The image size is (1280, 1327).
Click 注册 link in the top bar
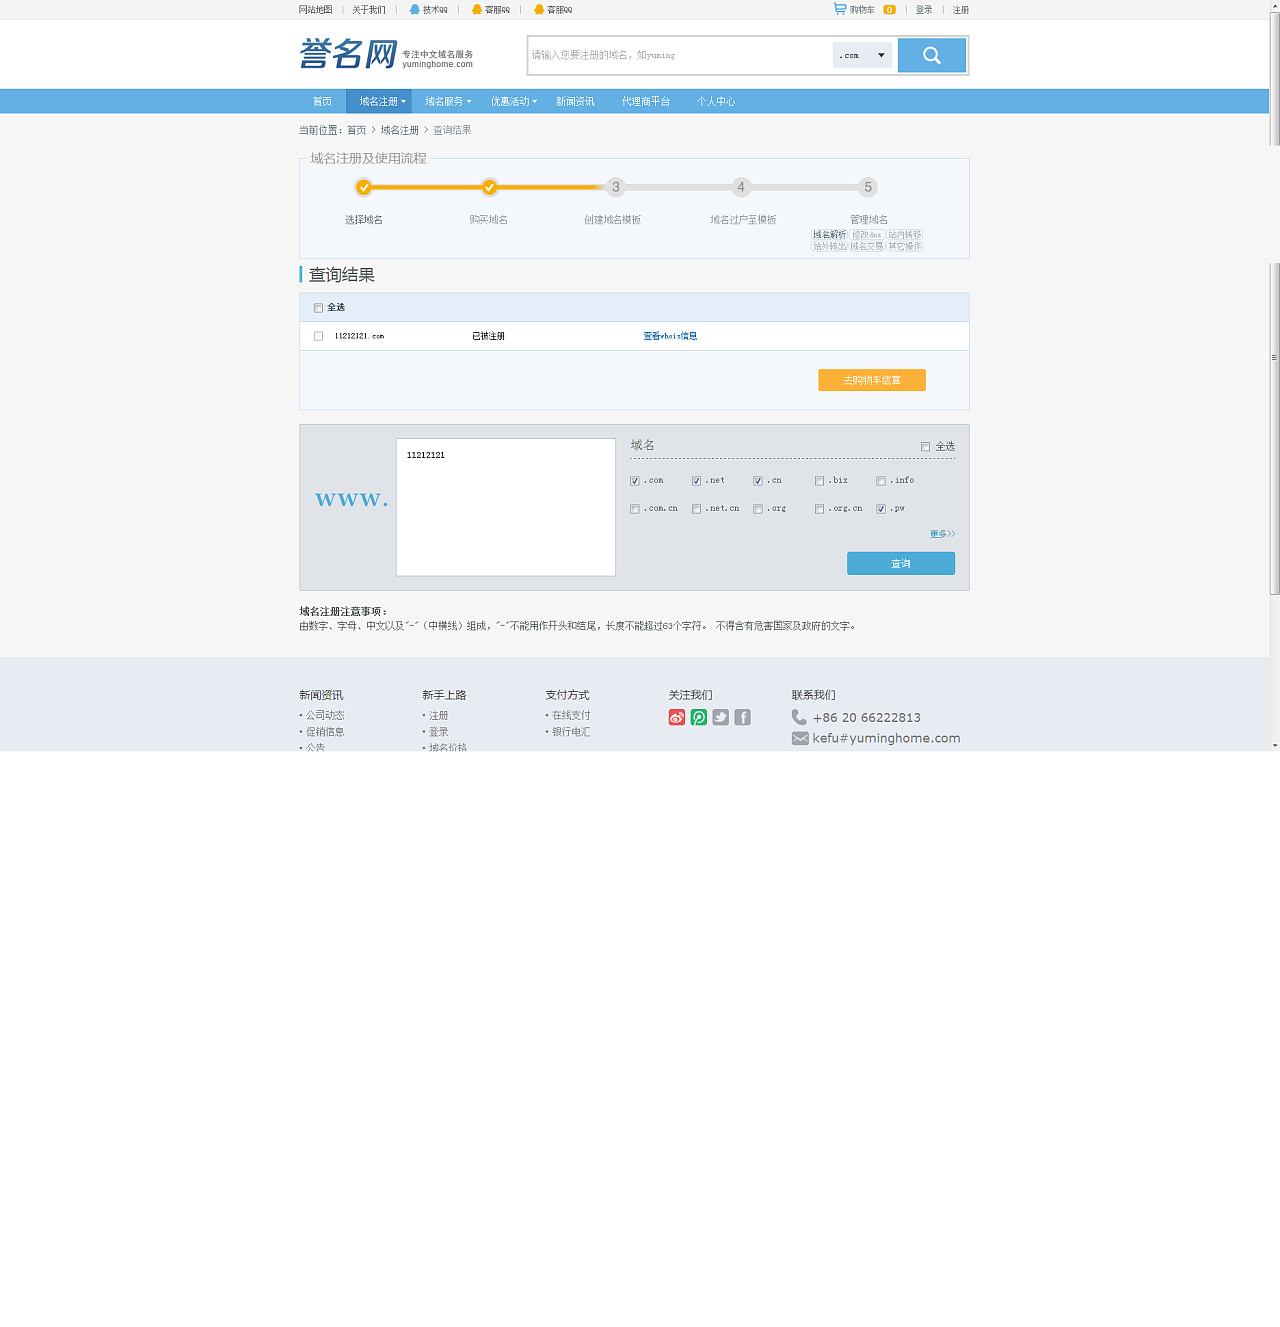(961, 10)
